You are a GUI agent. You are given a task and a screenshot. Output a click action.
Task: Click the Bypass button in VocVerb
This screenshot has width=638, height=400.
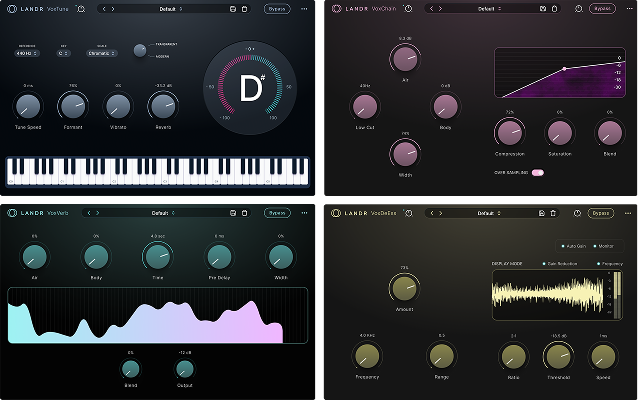277,213
